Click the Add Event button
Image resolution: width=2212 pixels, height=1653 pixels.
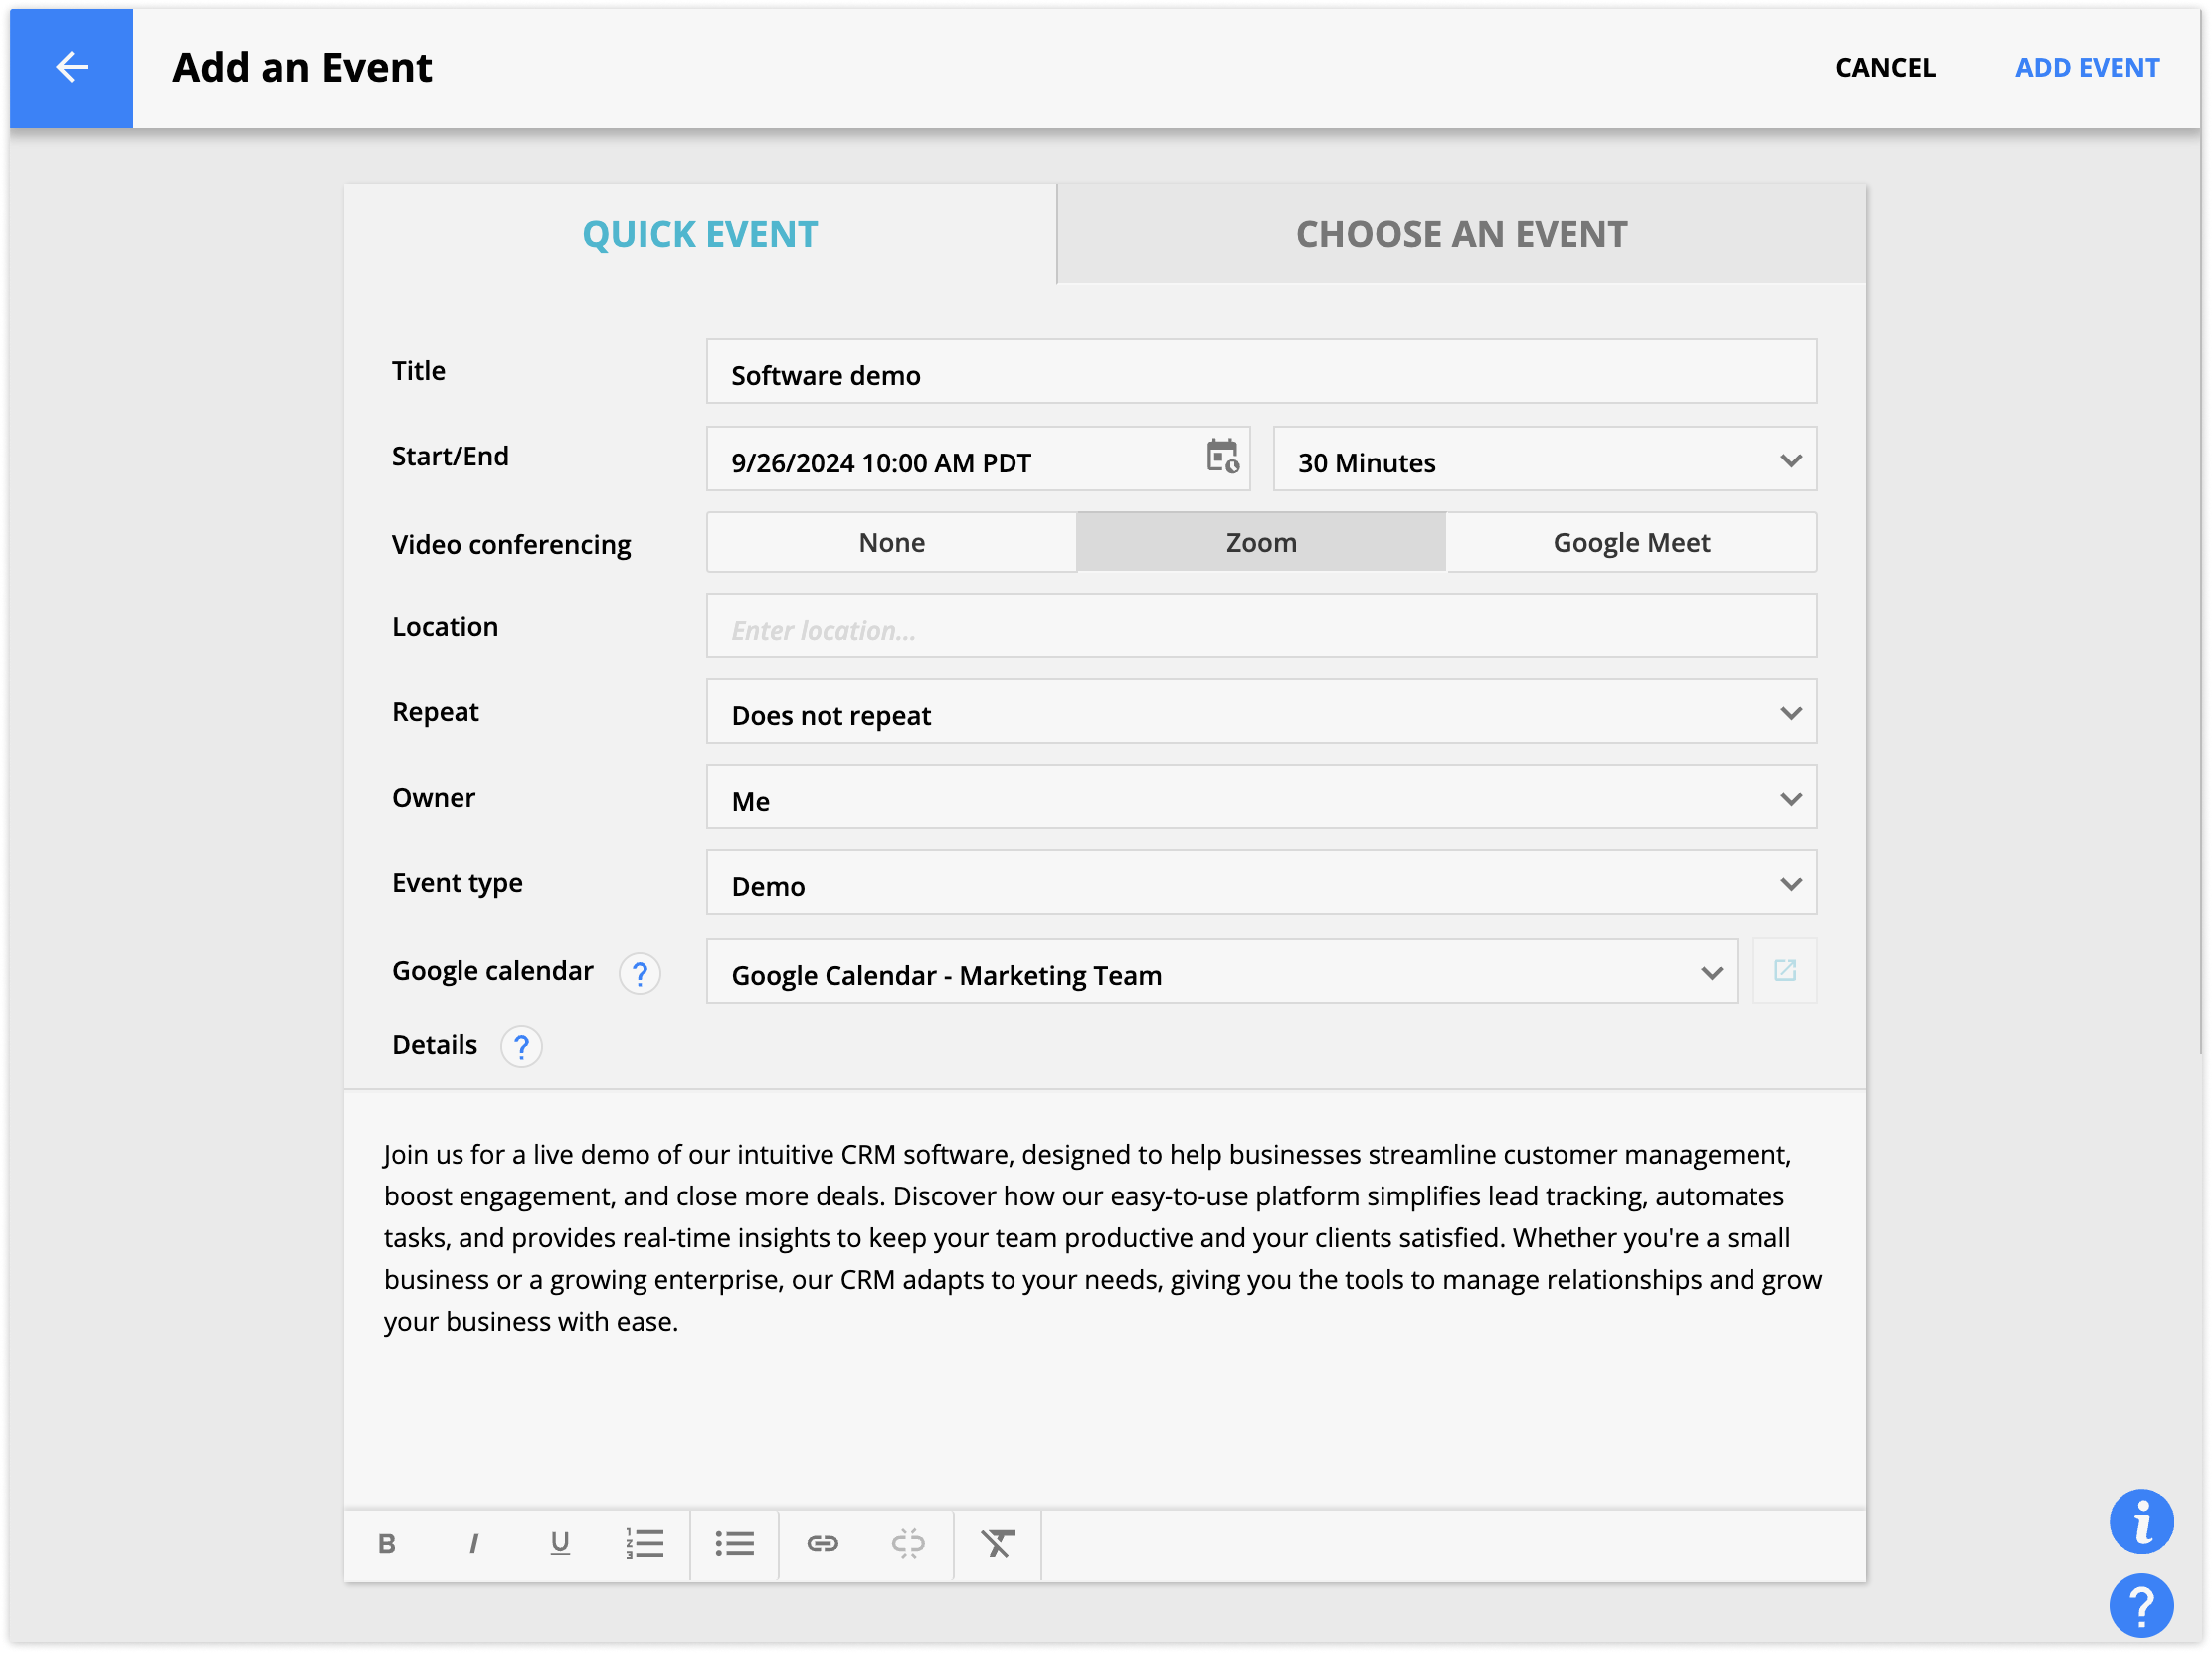pos(2087,67)
